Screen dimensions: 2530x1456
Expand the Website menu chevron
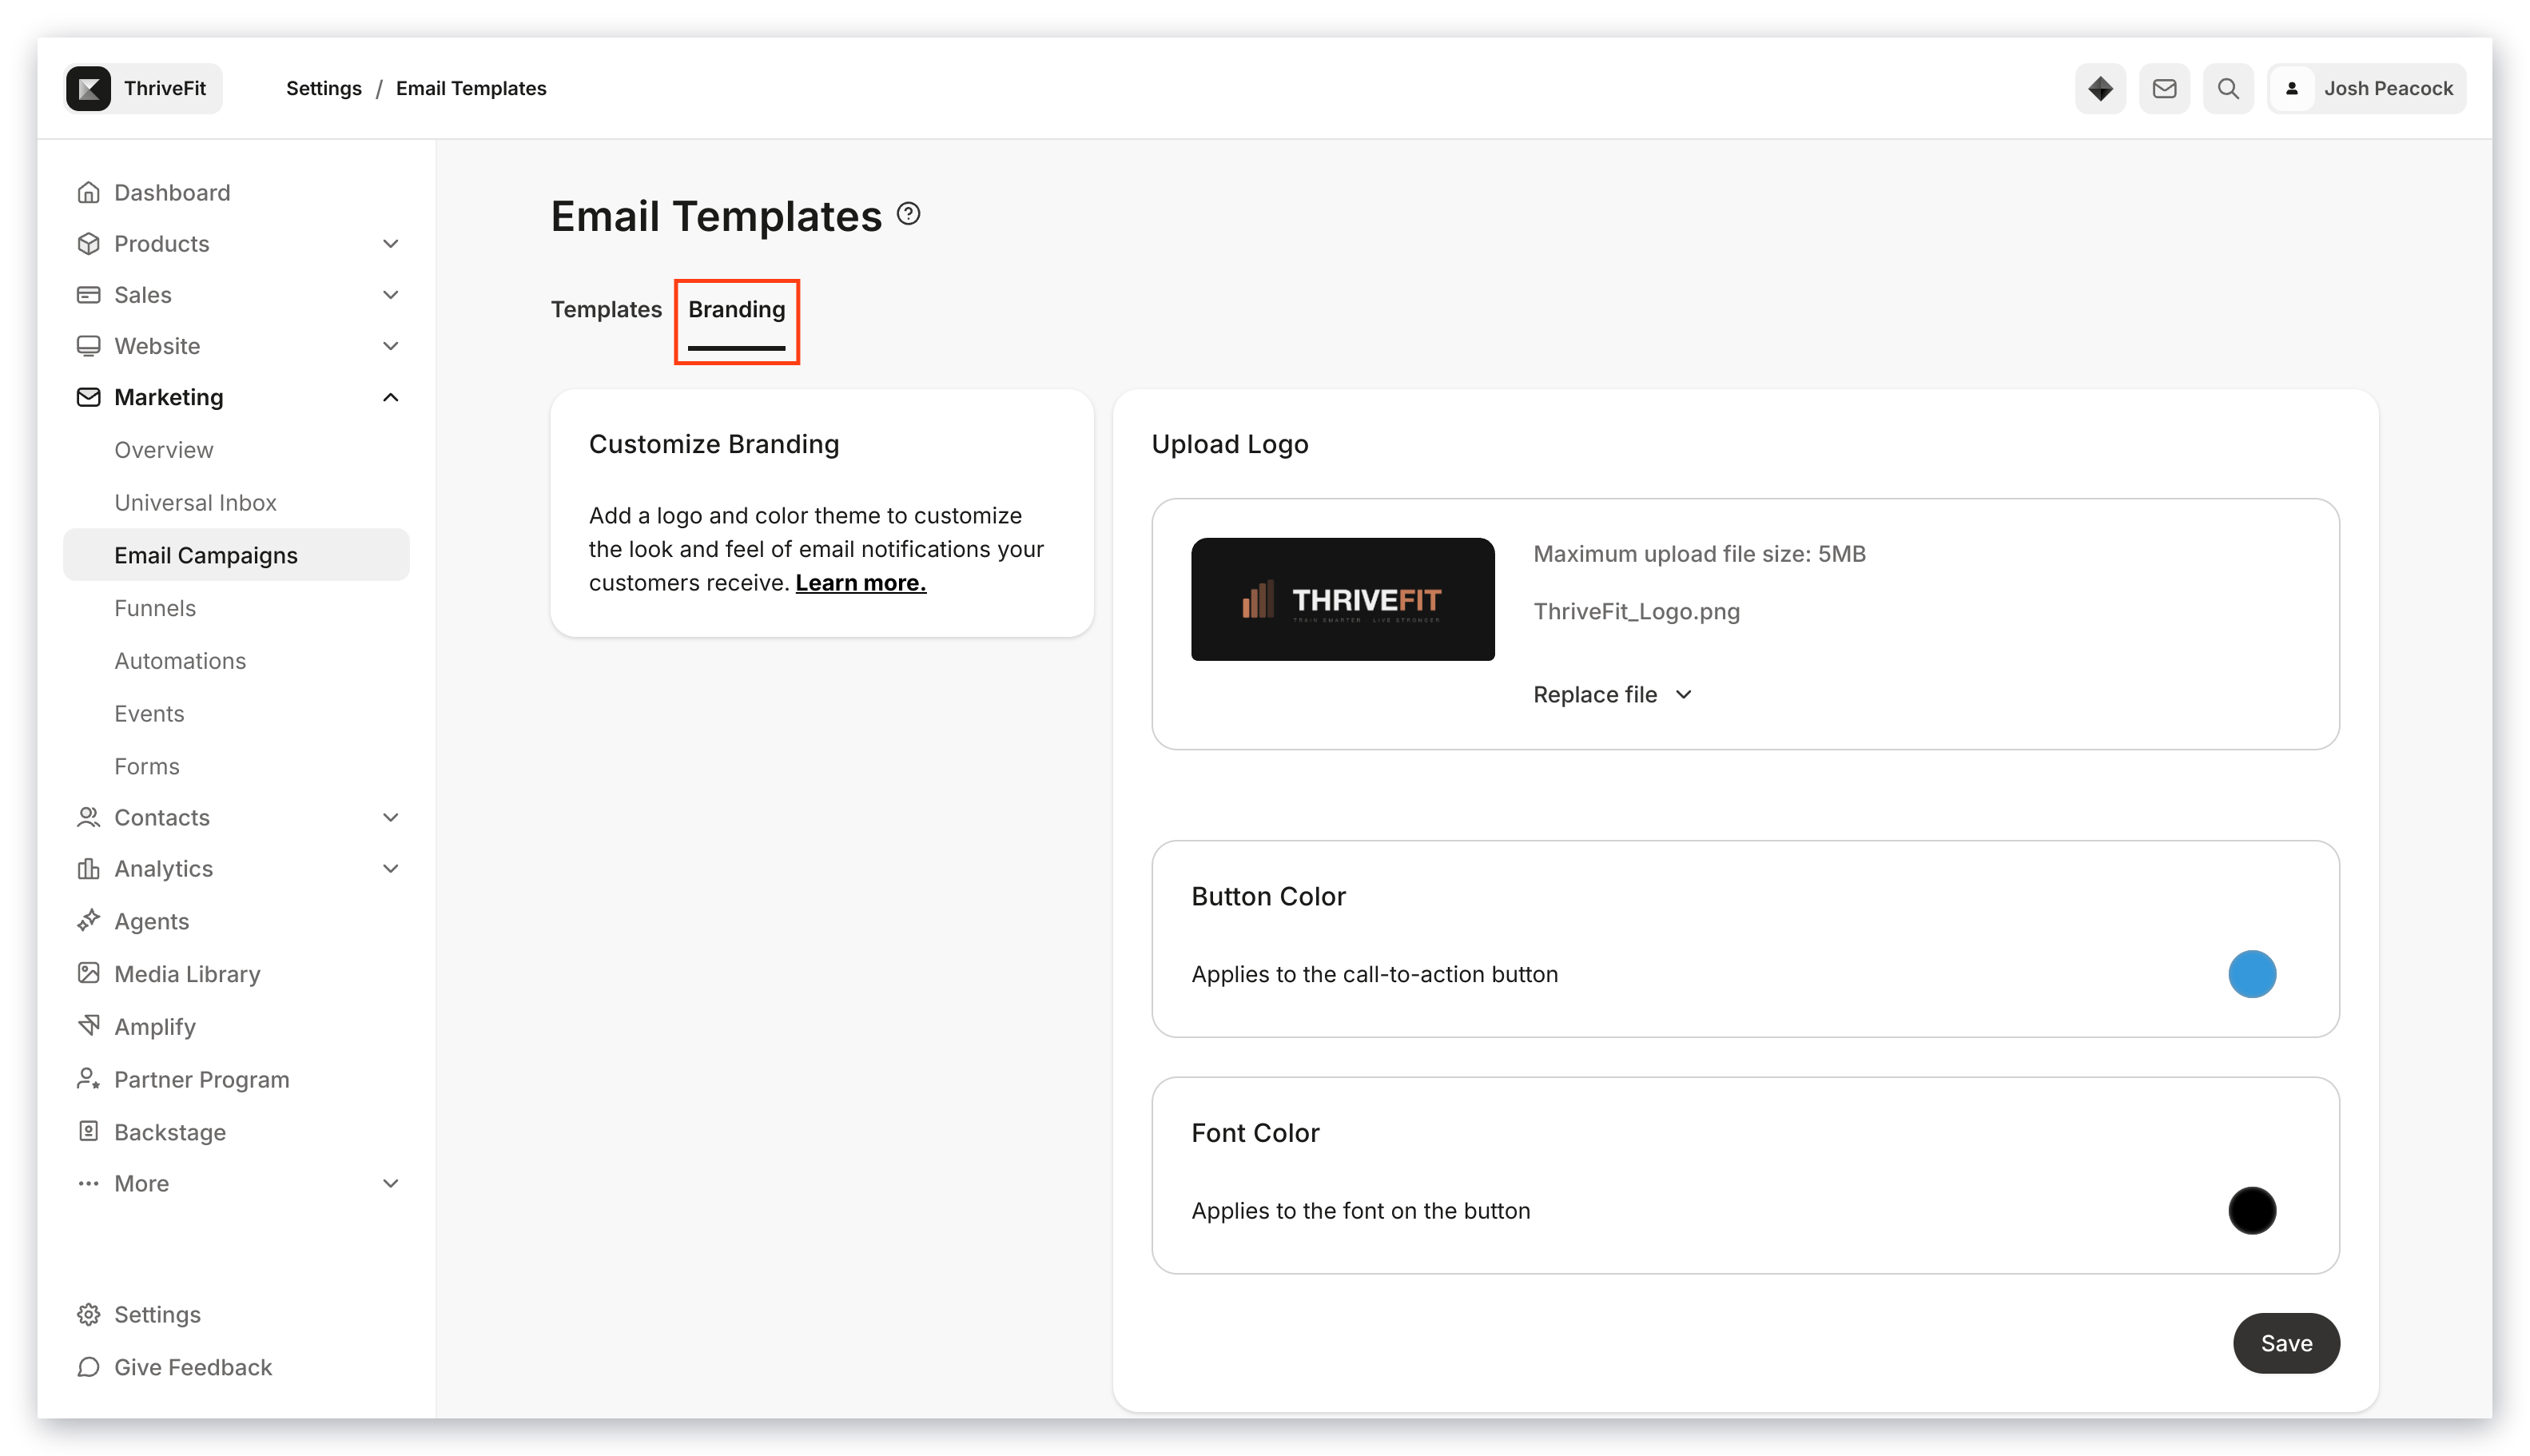[x=391, y=345]
